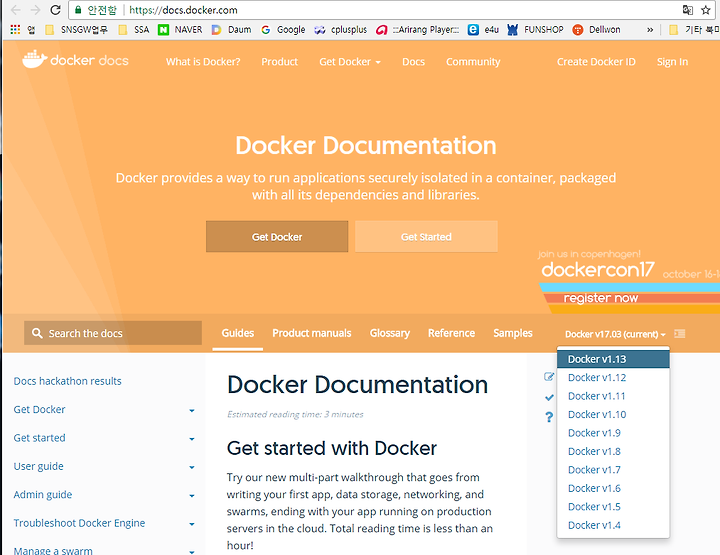The image size is (720, 555).
Task: Click the browser forward arrow
Action: [x=35, y=10]
